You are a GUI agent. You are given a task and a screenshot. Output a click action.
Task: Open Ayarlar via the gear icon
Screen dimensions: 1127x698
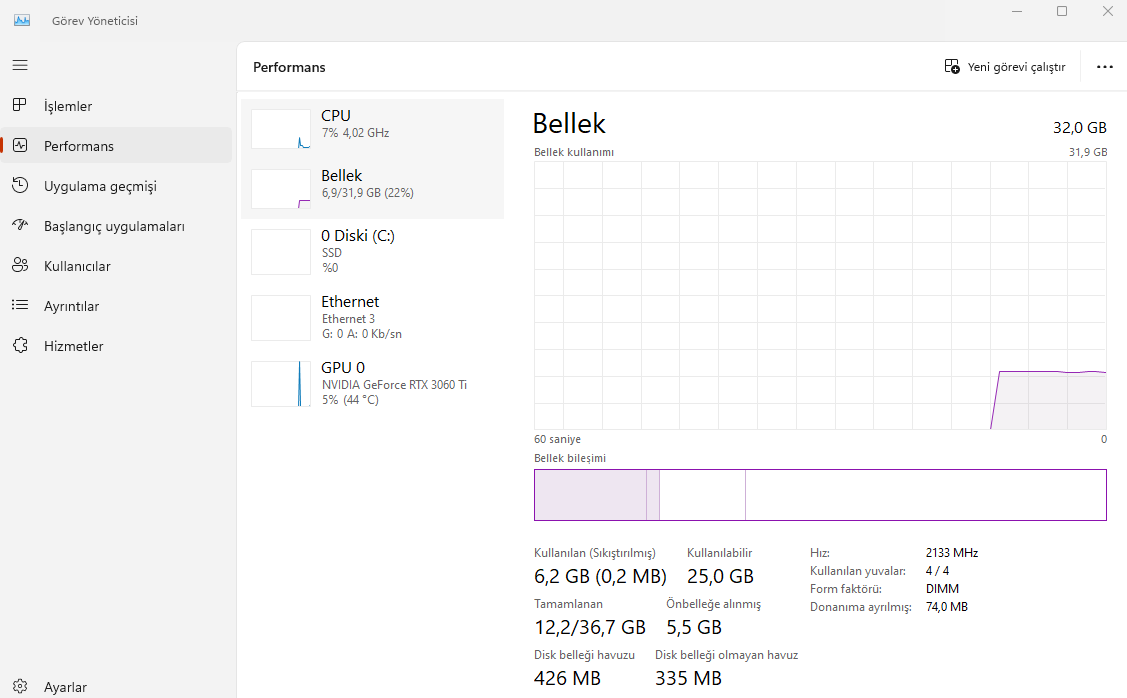[x=20, y=687]
